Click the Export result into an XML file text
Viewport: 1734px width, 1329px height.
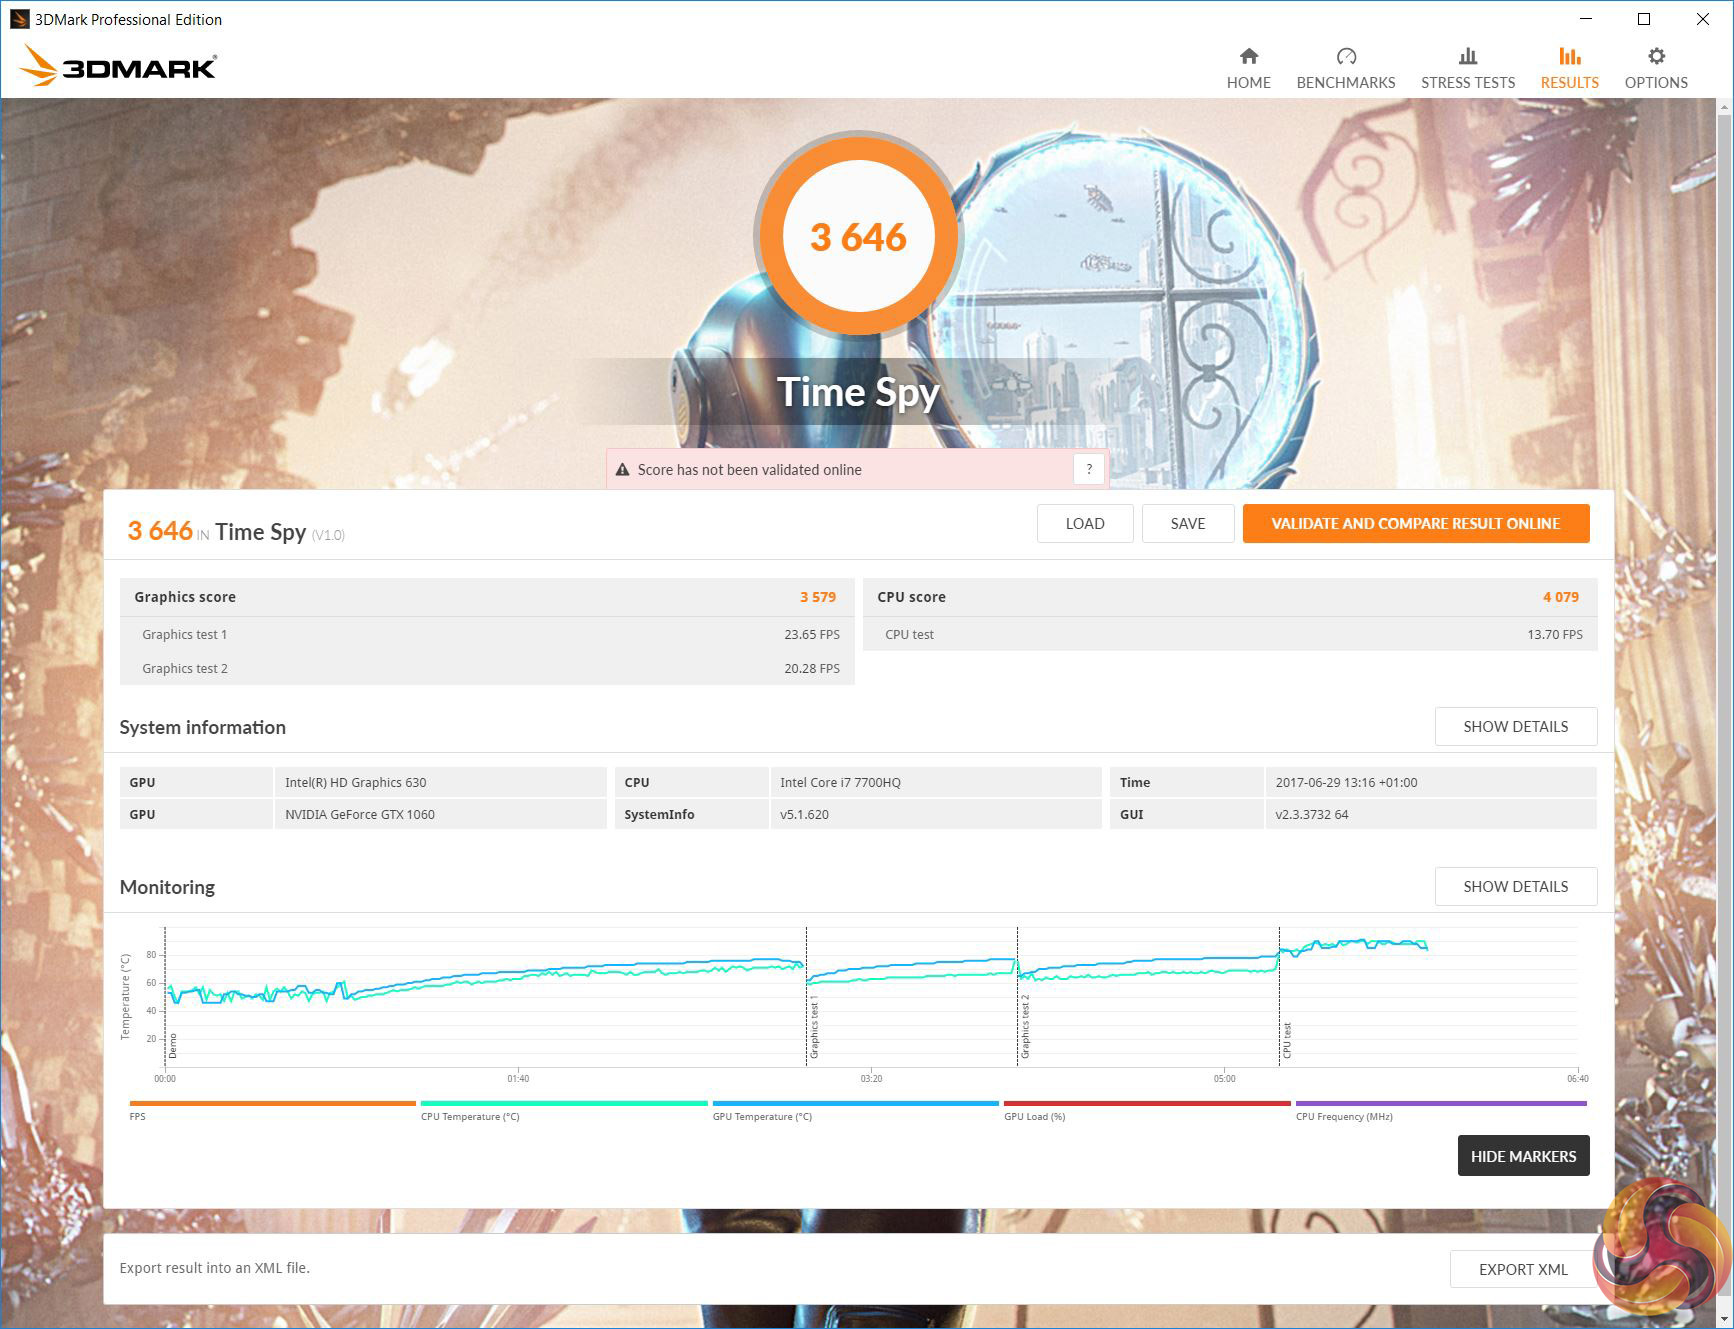pyautogui.click(x=215, y=1268)
